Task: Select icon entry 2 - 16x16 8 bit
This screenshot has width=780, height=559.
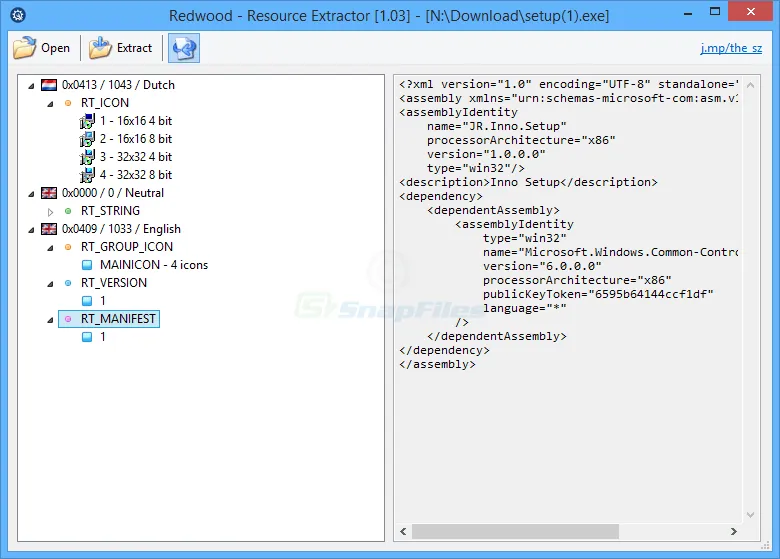Action: click(x=136, y=139)
